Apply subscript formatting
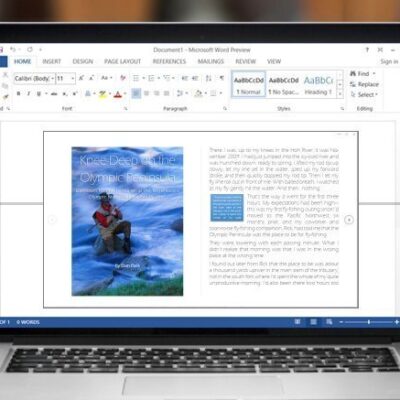 pyautogui.click(x=65, y=94)
